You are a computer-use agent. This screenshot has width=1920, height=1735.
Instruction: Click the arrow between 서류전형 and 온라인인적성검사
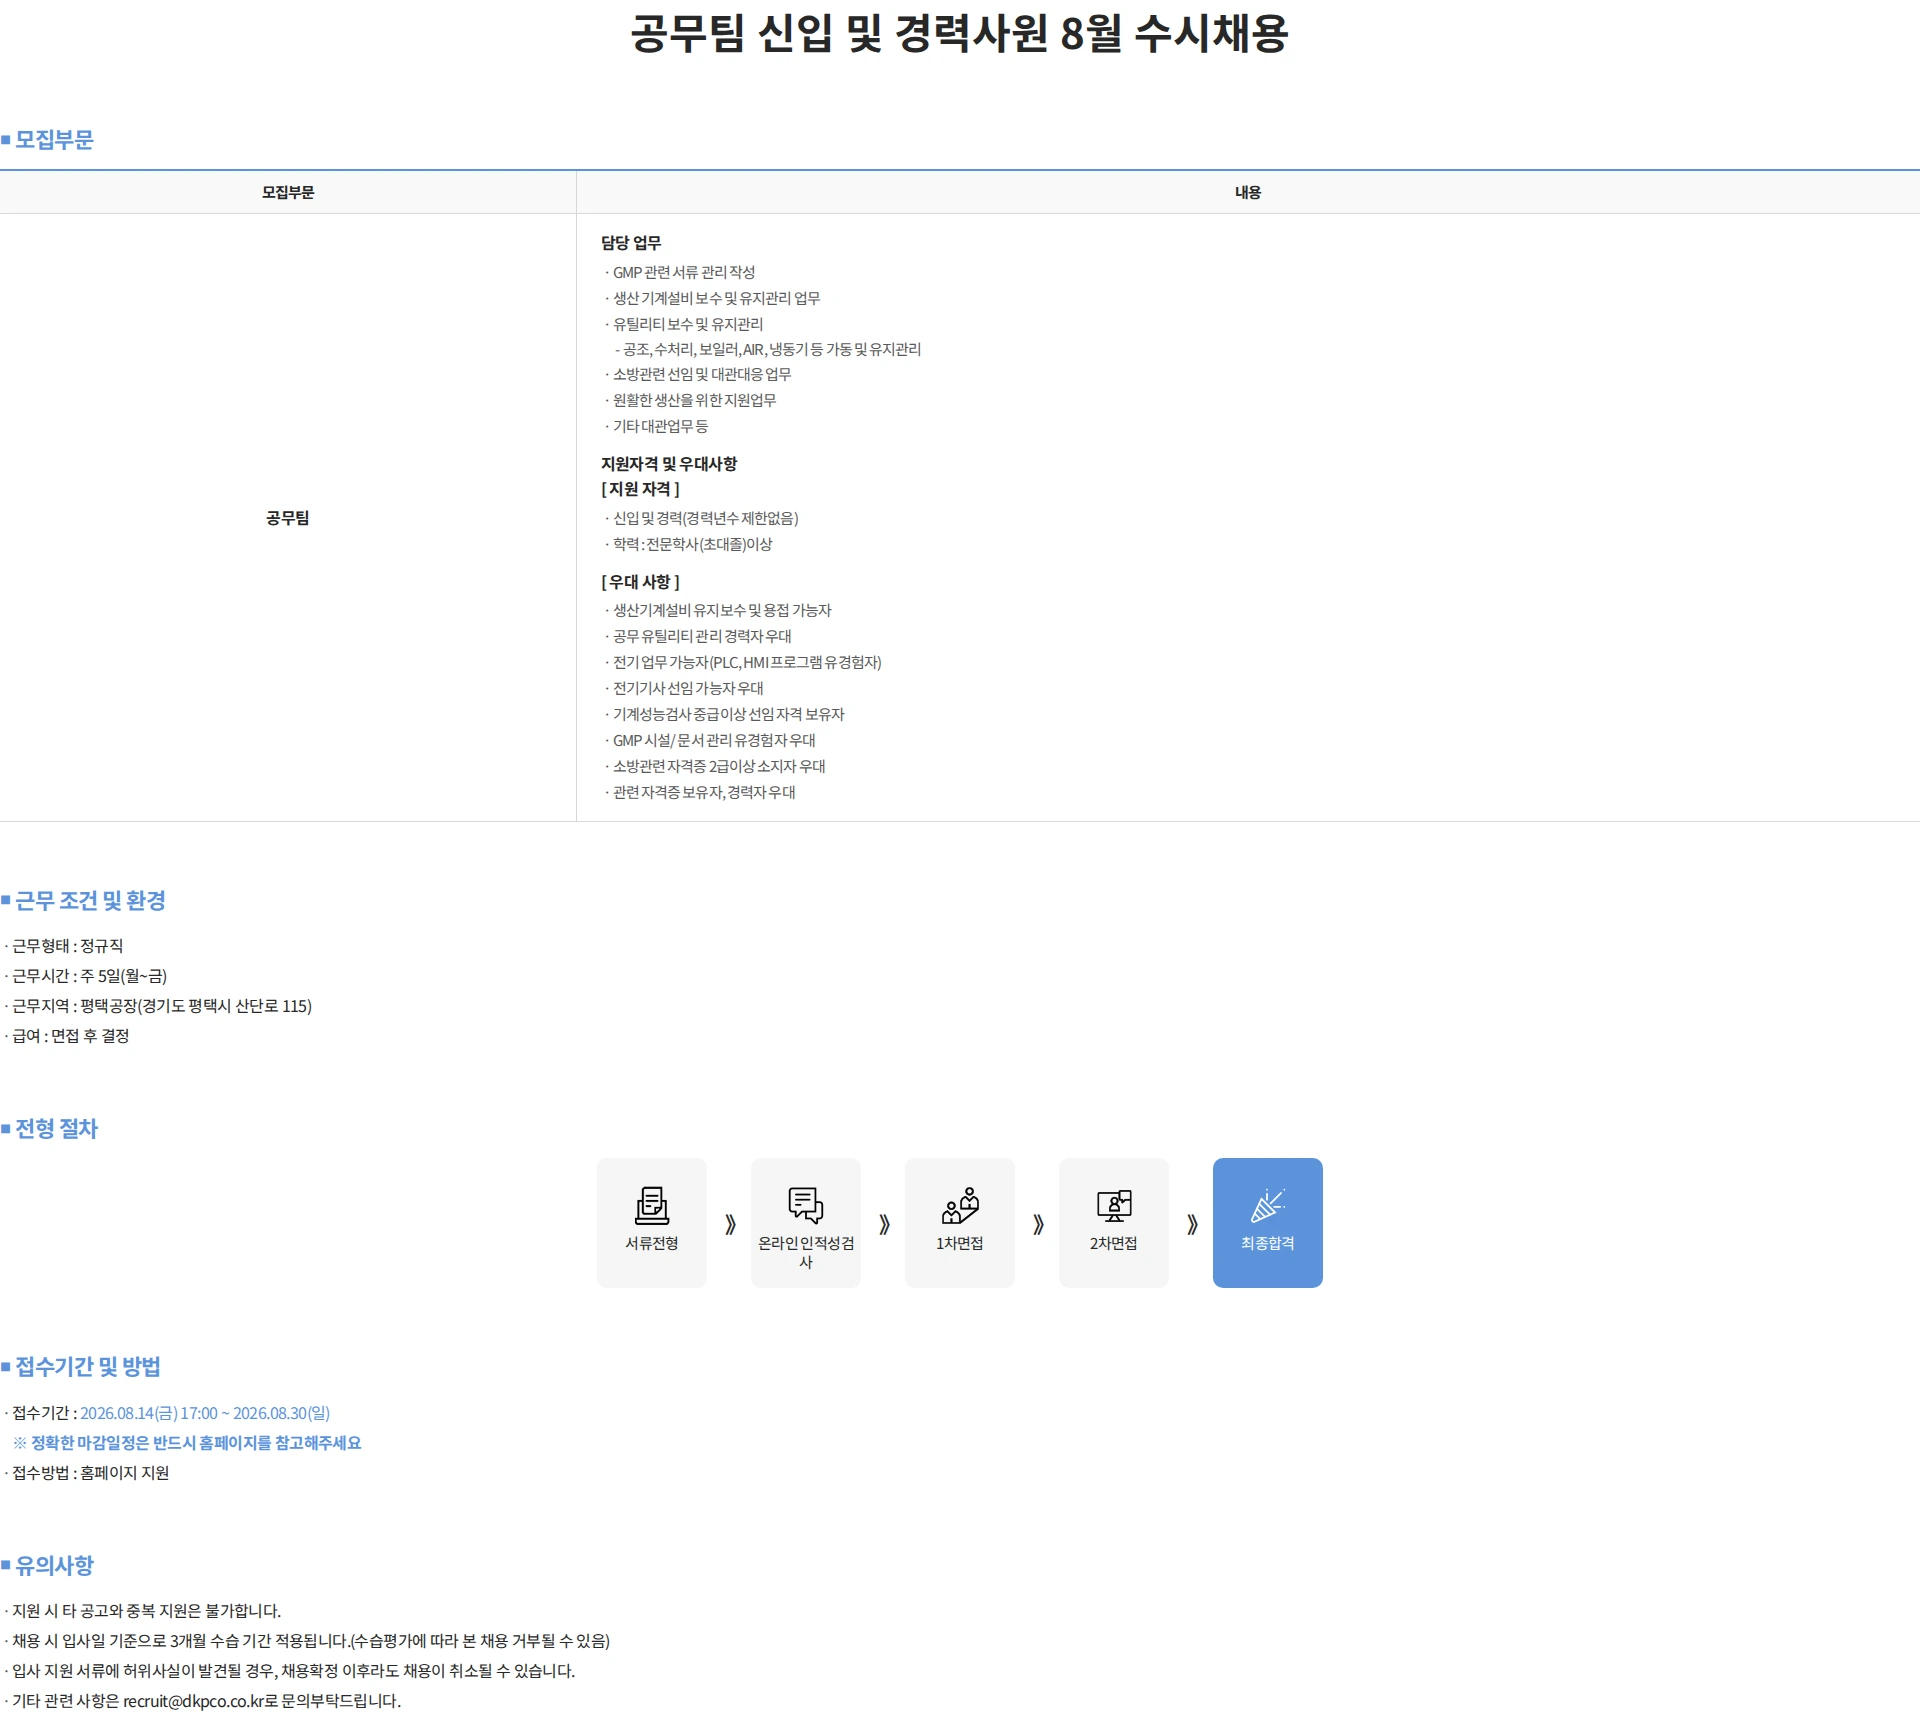(730, 1224)
